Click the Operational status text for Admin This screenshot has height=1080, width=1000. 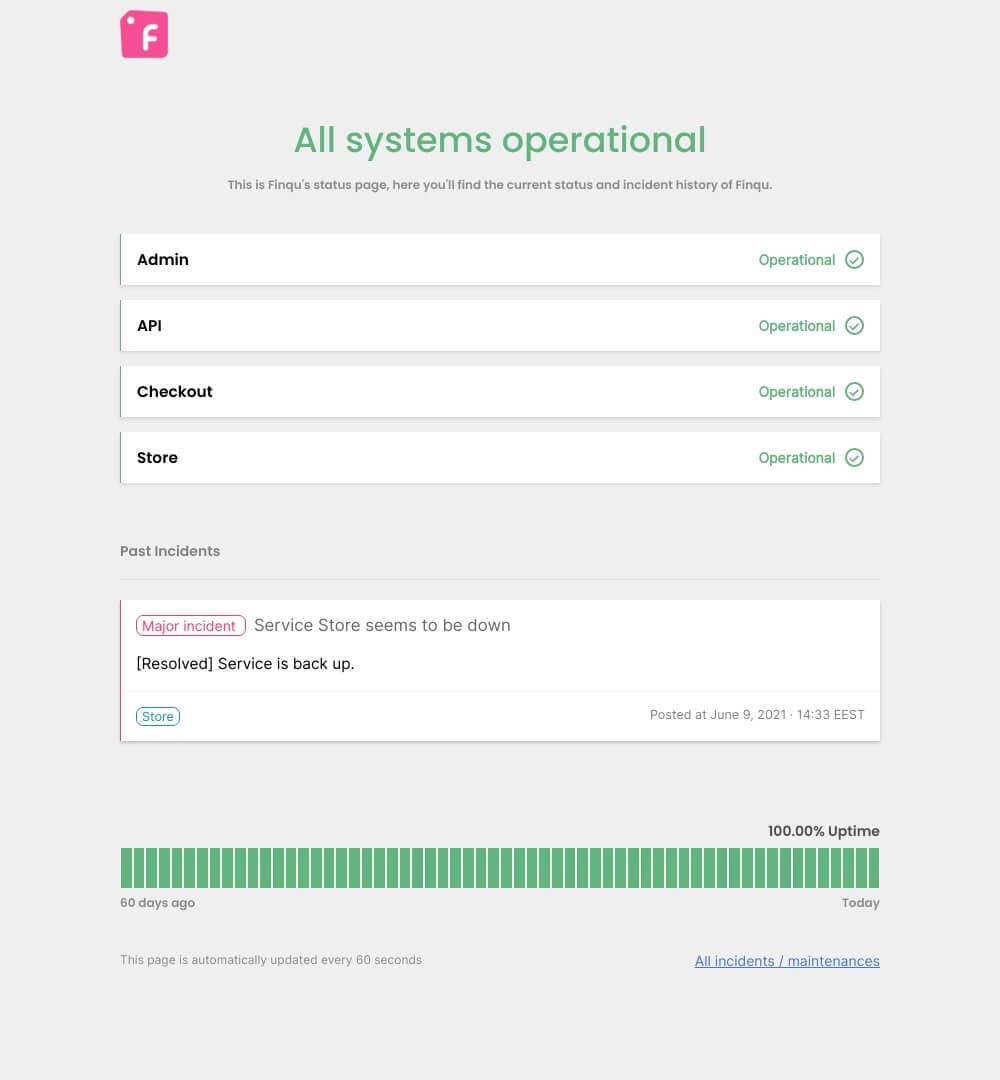click(x=796, y=260)
